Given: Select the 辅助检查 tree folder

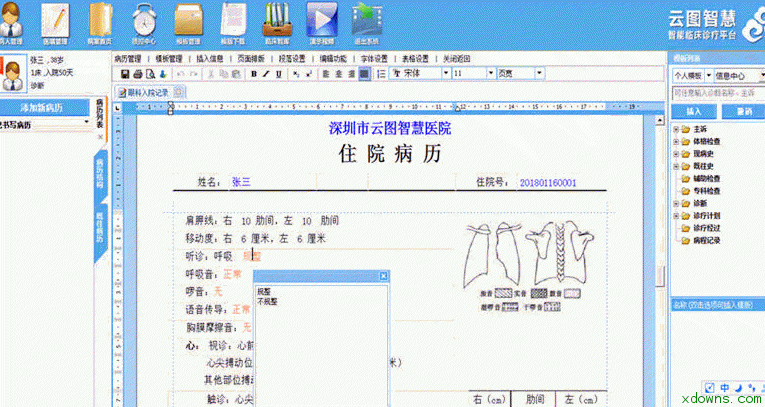Looking at the screenshot, I should click(702, 179).
